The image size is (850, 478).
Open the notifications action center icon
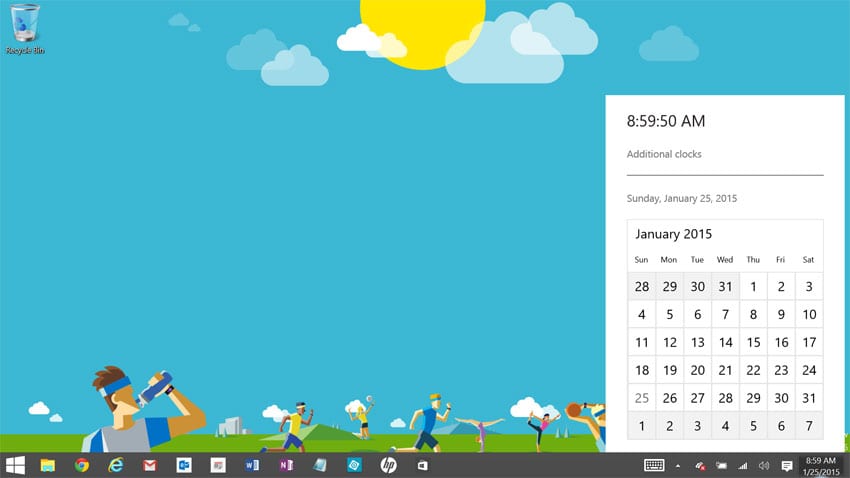[x=787, y=466]
